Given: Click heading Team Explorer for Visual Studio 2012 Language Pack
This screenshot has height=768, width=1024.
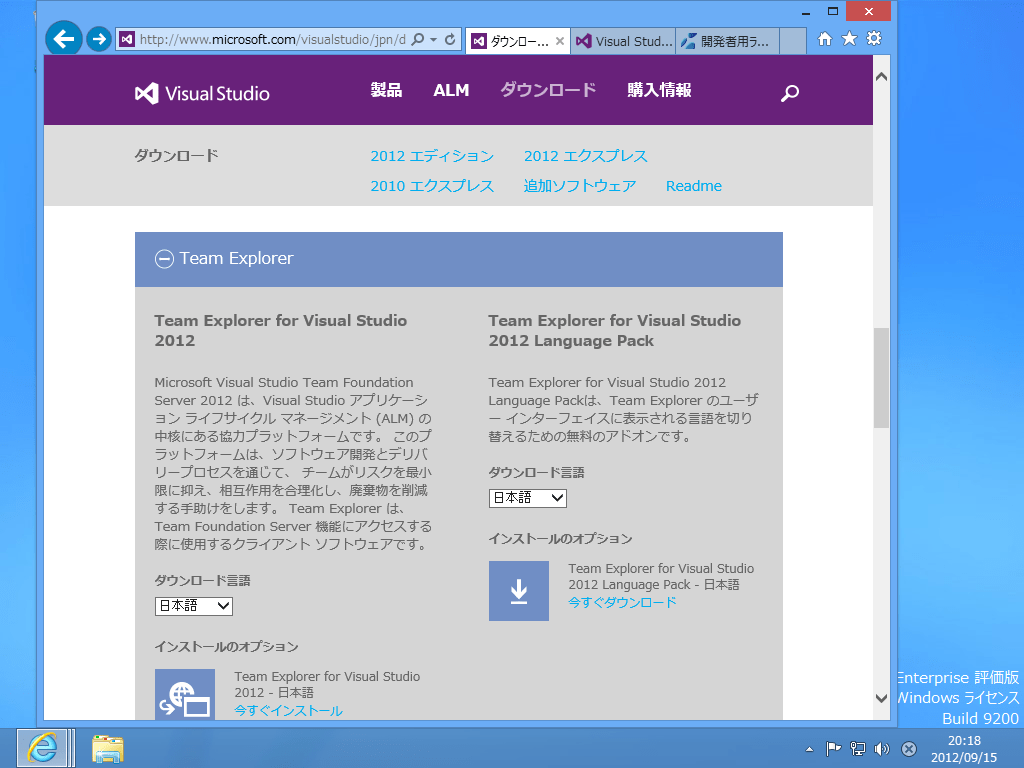Looking at the screenshot, I should click(x=615, y=330).
